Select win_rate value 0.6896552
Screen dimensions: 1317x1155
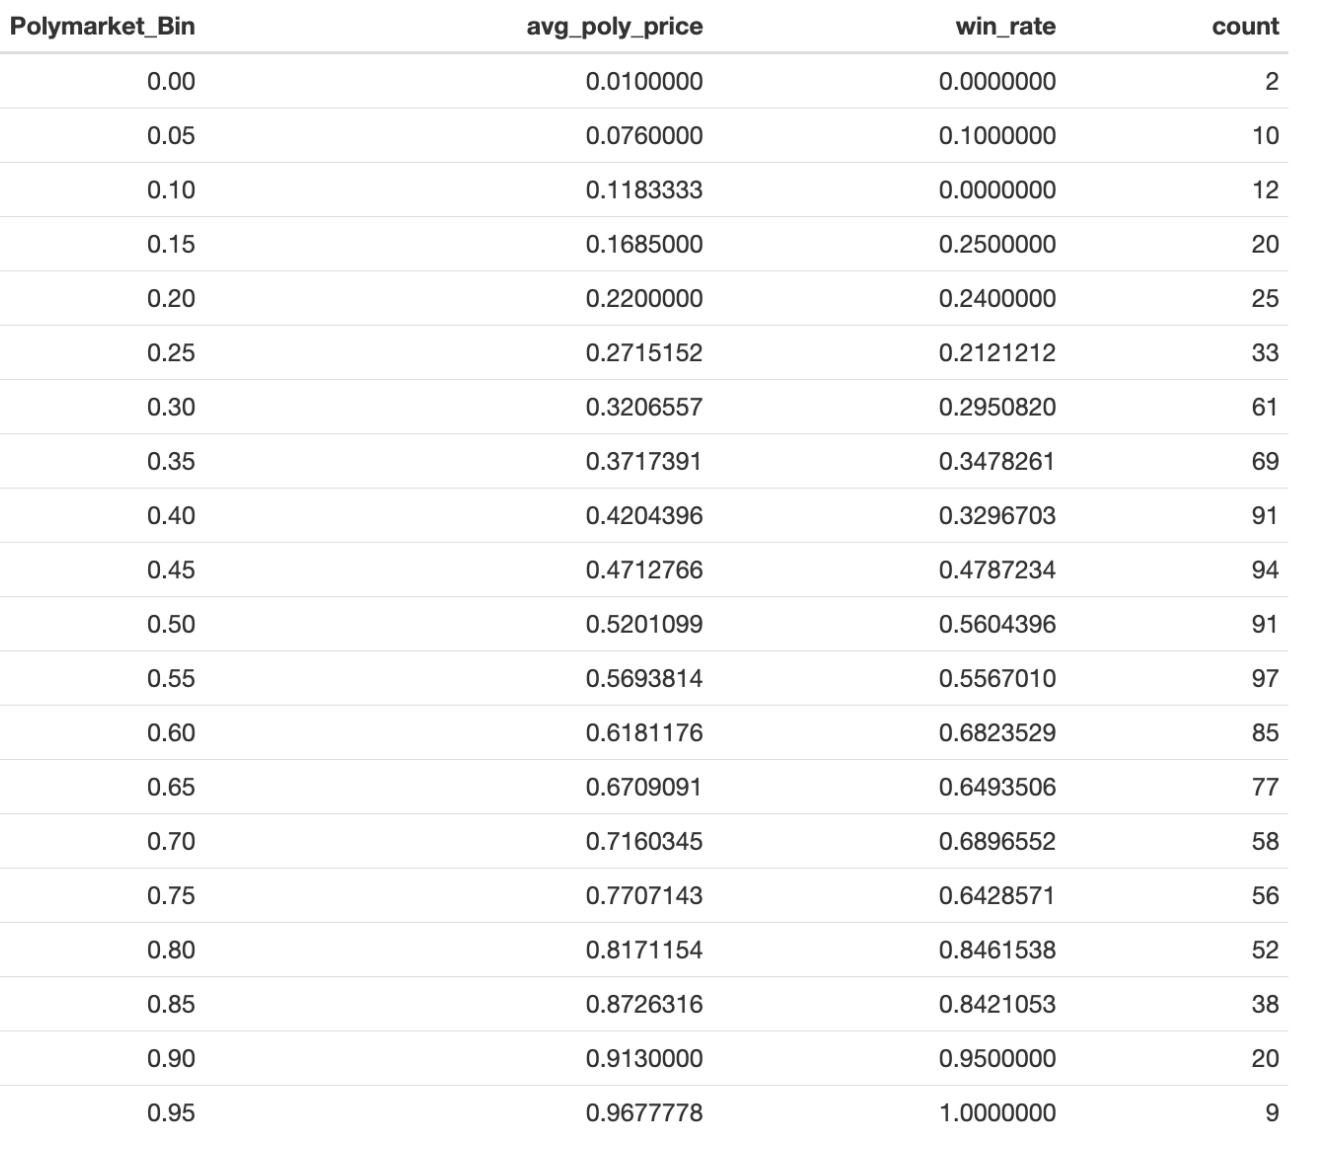(x=997, y=842)
